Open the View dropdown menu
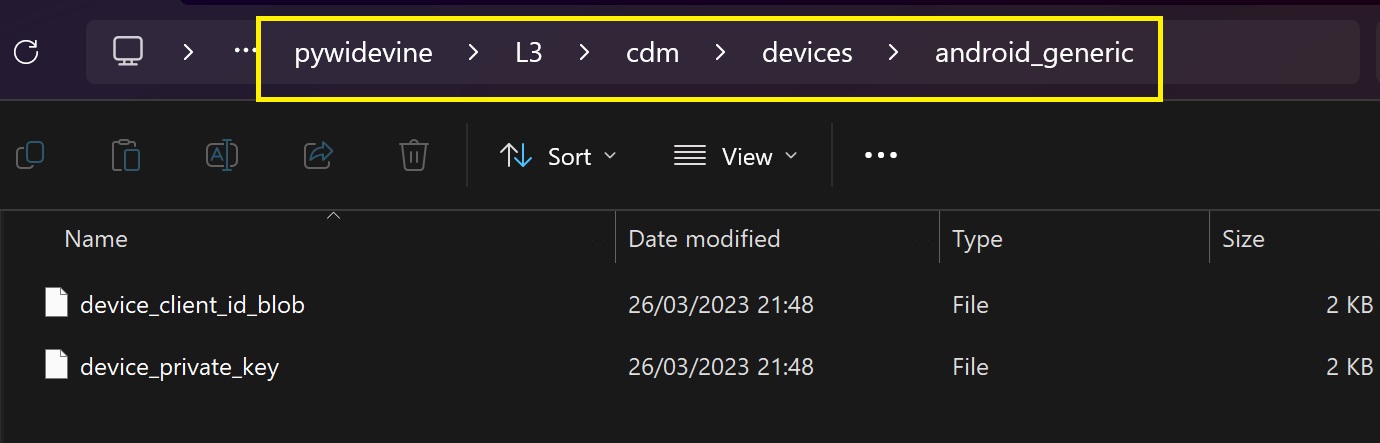This screenshot has height=443, width=1380. click(736, 156)
